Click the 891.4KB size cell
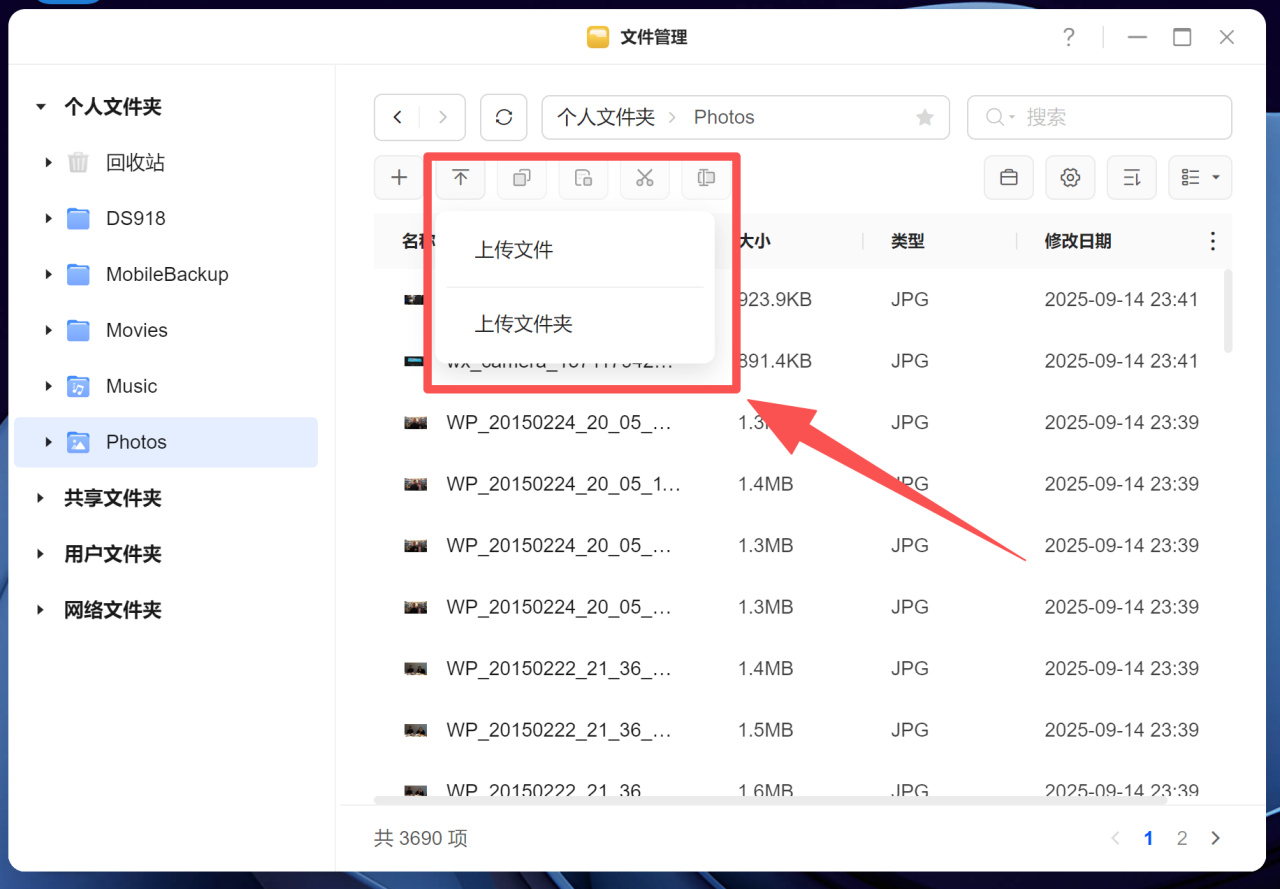The width and height of the screenshot is (1280, 889). pos(775,361)
